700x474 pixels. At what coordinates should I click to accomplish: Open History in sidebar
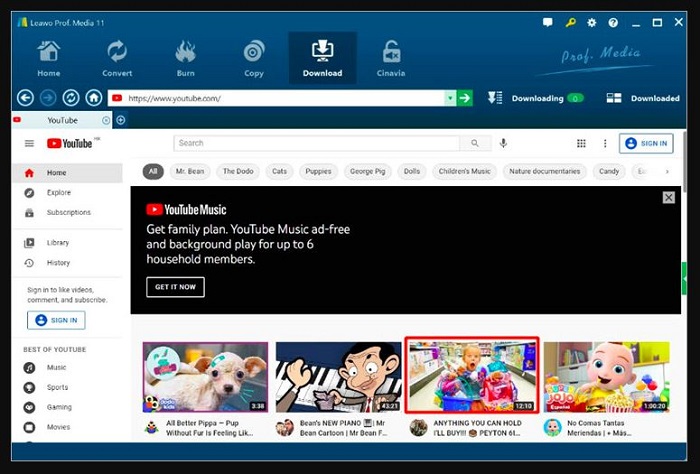[67, 263]
